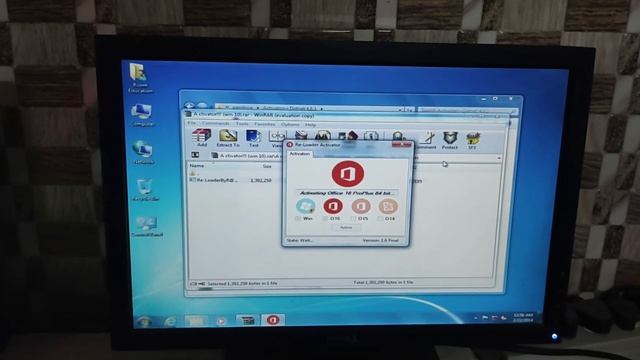Click the Size column header in WinRAR
The height and width of the screenshot is (360, 640).
267,166
